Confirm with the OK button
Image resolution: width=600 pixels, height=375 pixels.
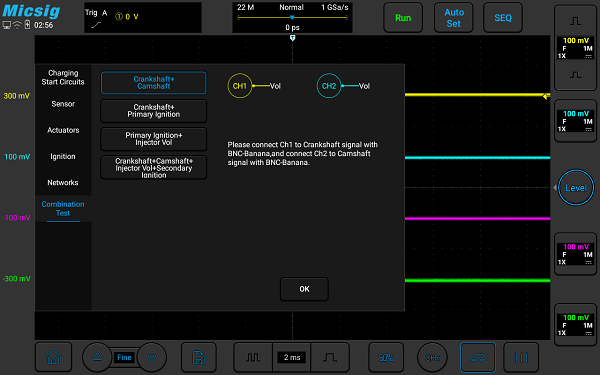(304, 289)
